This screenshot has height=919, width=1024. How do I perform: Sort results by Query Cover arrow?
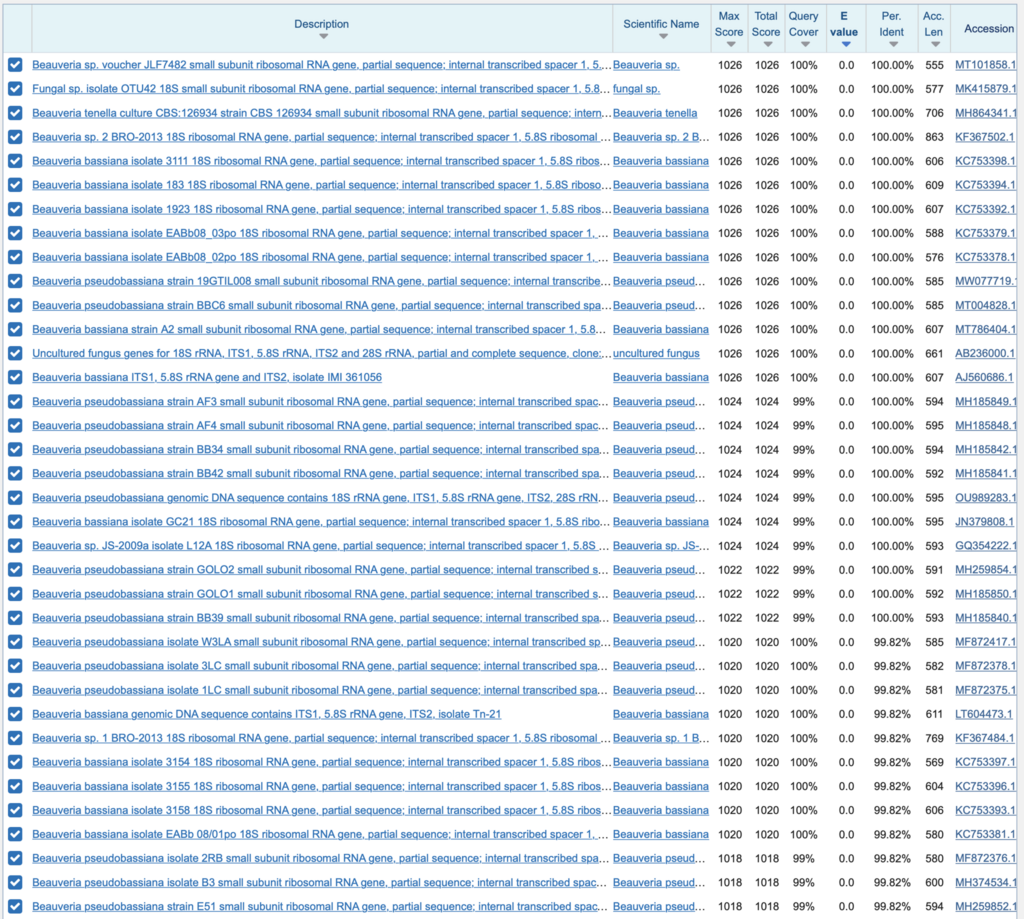(805, 44)
